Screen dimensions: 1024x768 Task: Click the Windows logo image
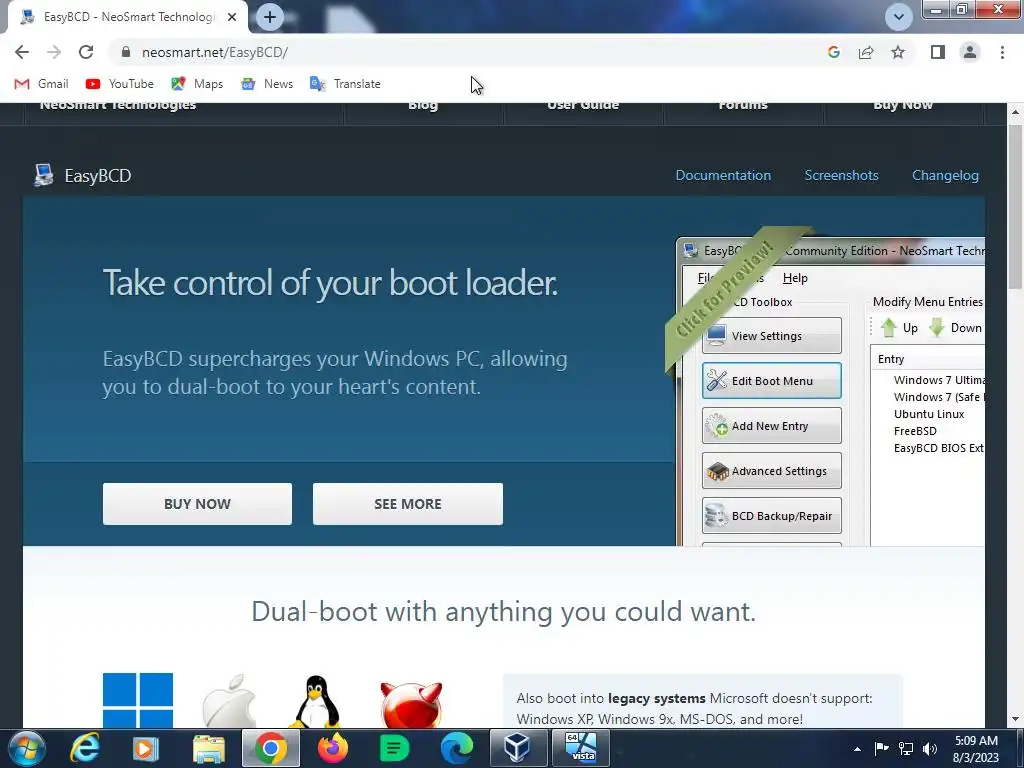coord(138,700)
